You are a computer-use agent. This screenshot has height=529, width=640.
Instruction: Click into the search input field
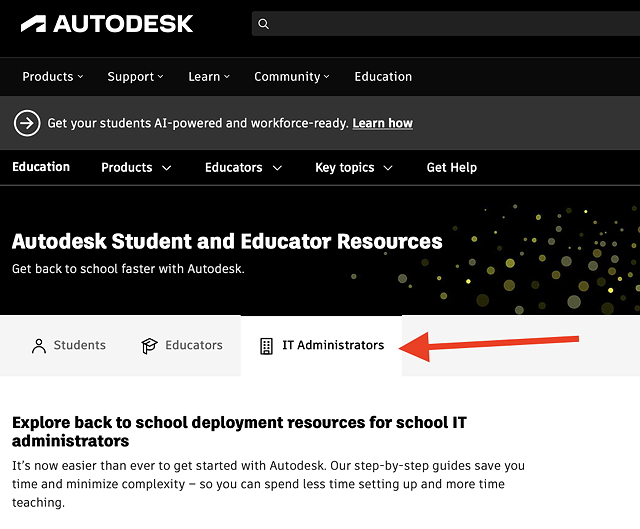click(x=450, y=24)
